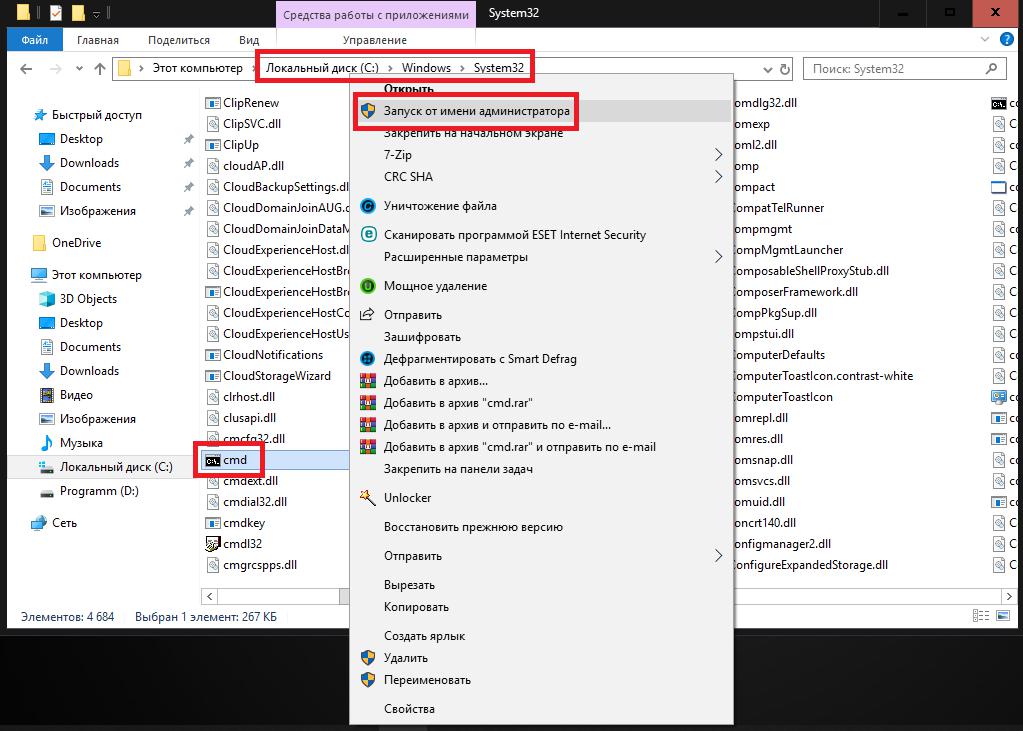Choose Закрепить на панели задач
Image resolution: width=1023 pixels, height=731 pixels.
(542, 469)
